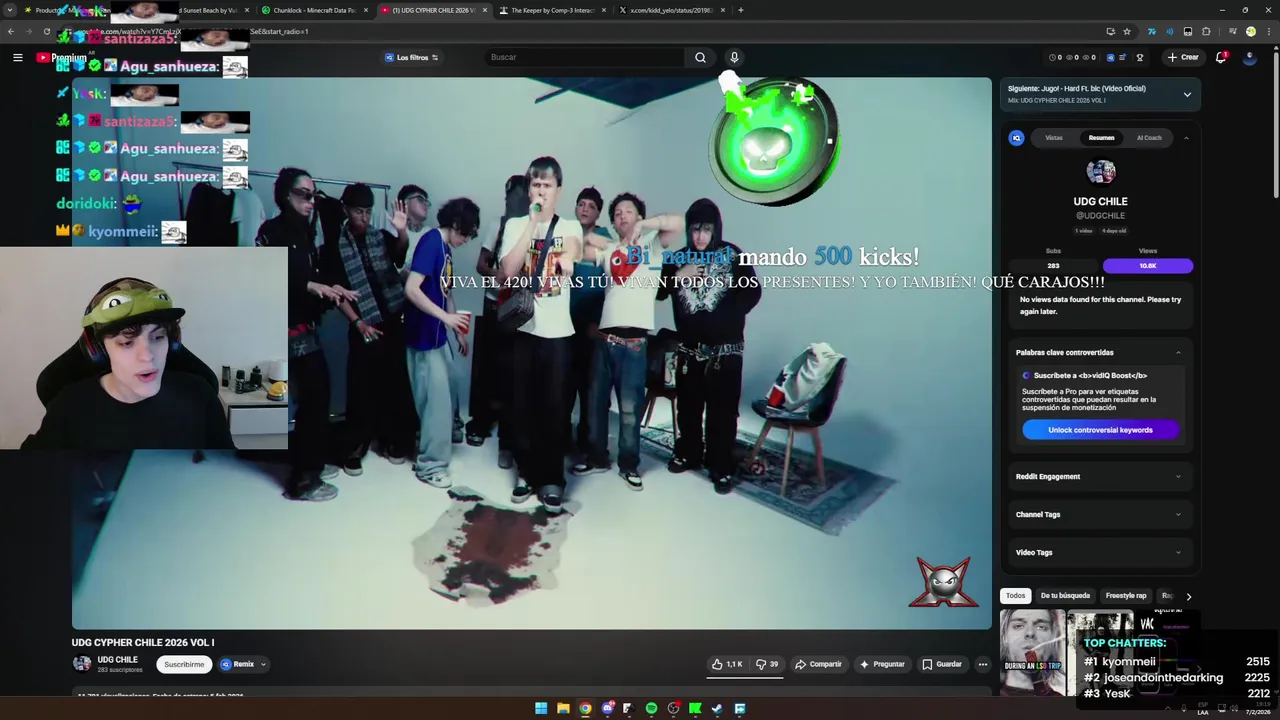Expand Channel Tags section

click(x=1098, y=514)
